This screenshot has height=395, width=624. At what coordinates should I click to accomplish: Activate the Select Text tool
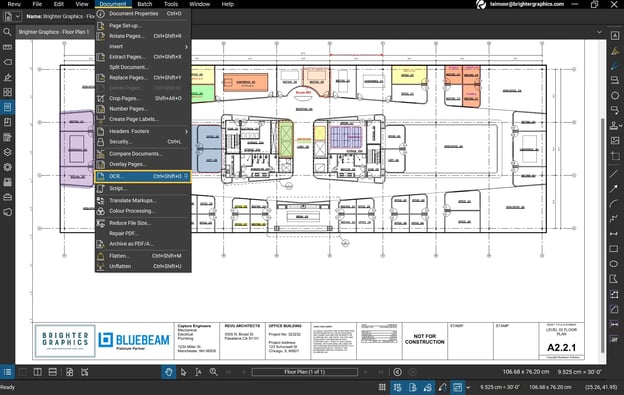pyautogui.click(x=198, y=372)
